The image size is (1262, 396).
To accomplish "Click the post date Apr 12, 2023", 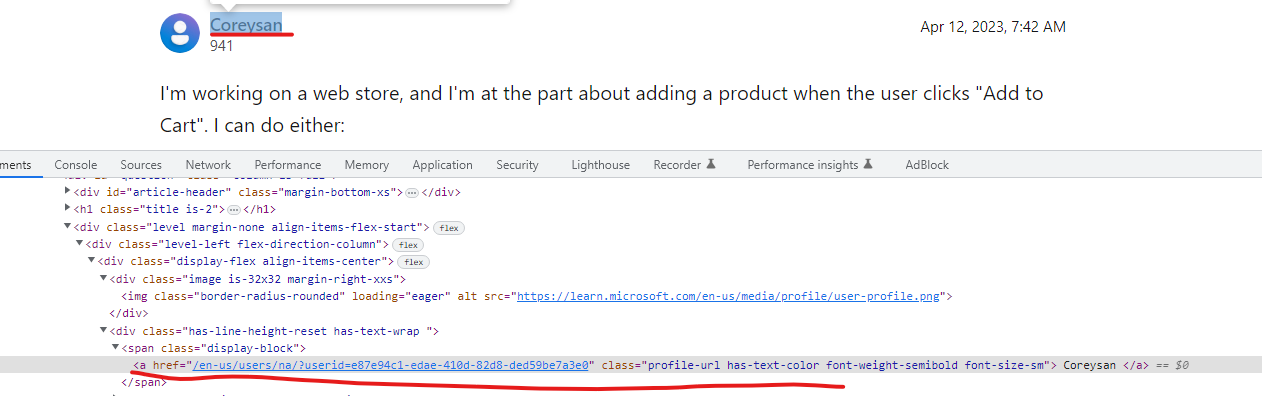I will [x=992, y=27].
